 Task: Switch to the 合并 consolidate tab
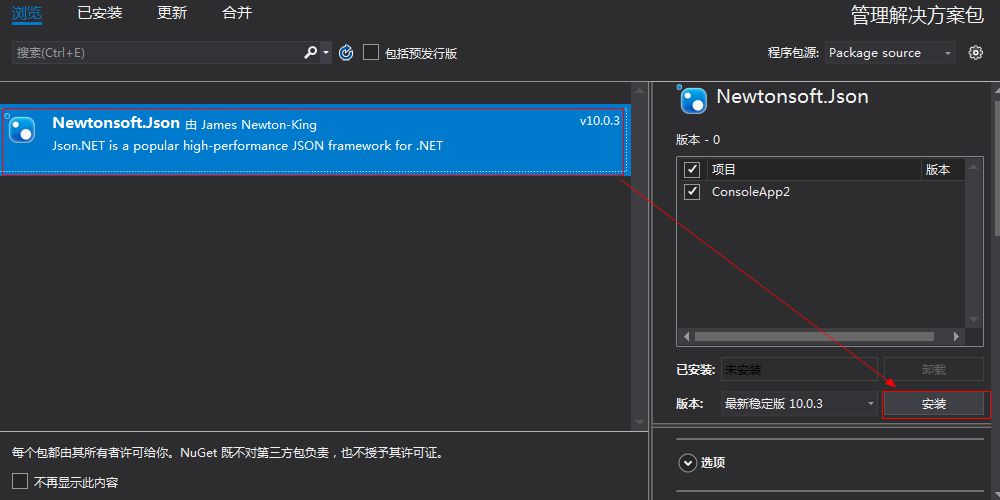(237, 13)
